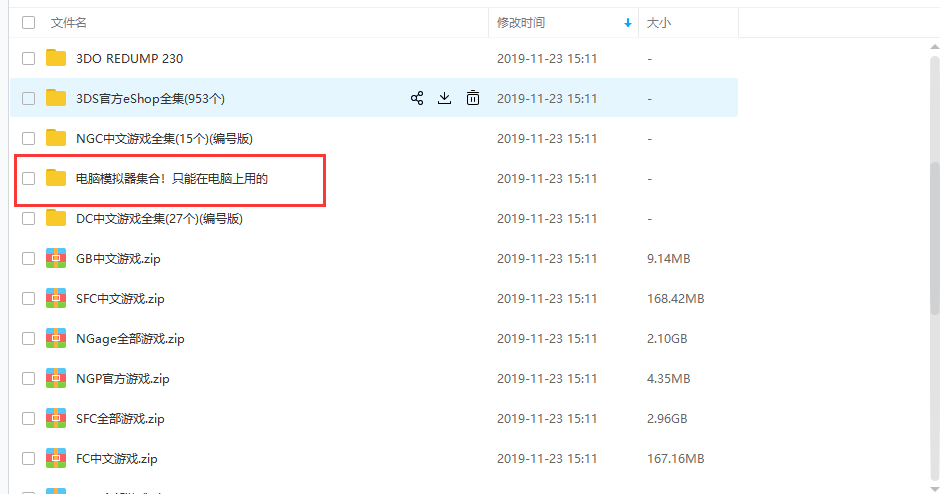Sort by 修改时间 column header
The width and height of the screenshot is (940, 494).
click(x=520, y=23)
